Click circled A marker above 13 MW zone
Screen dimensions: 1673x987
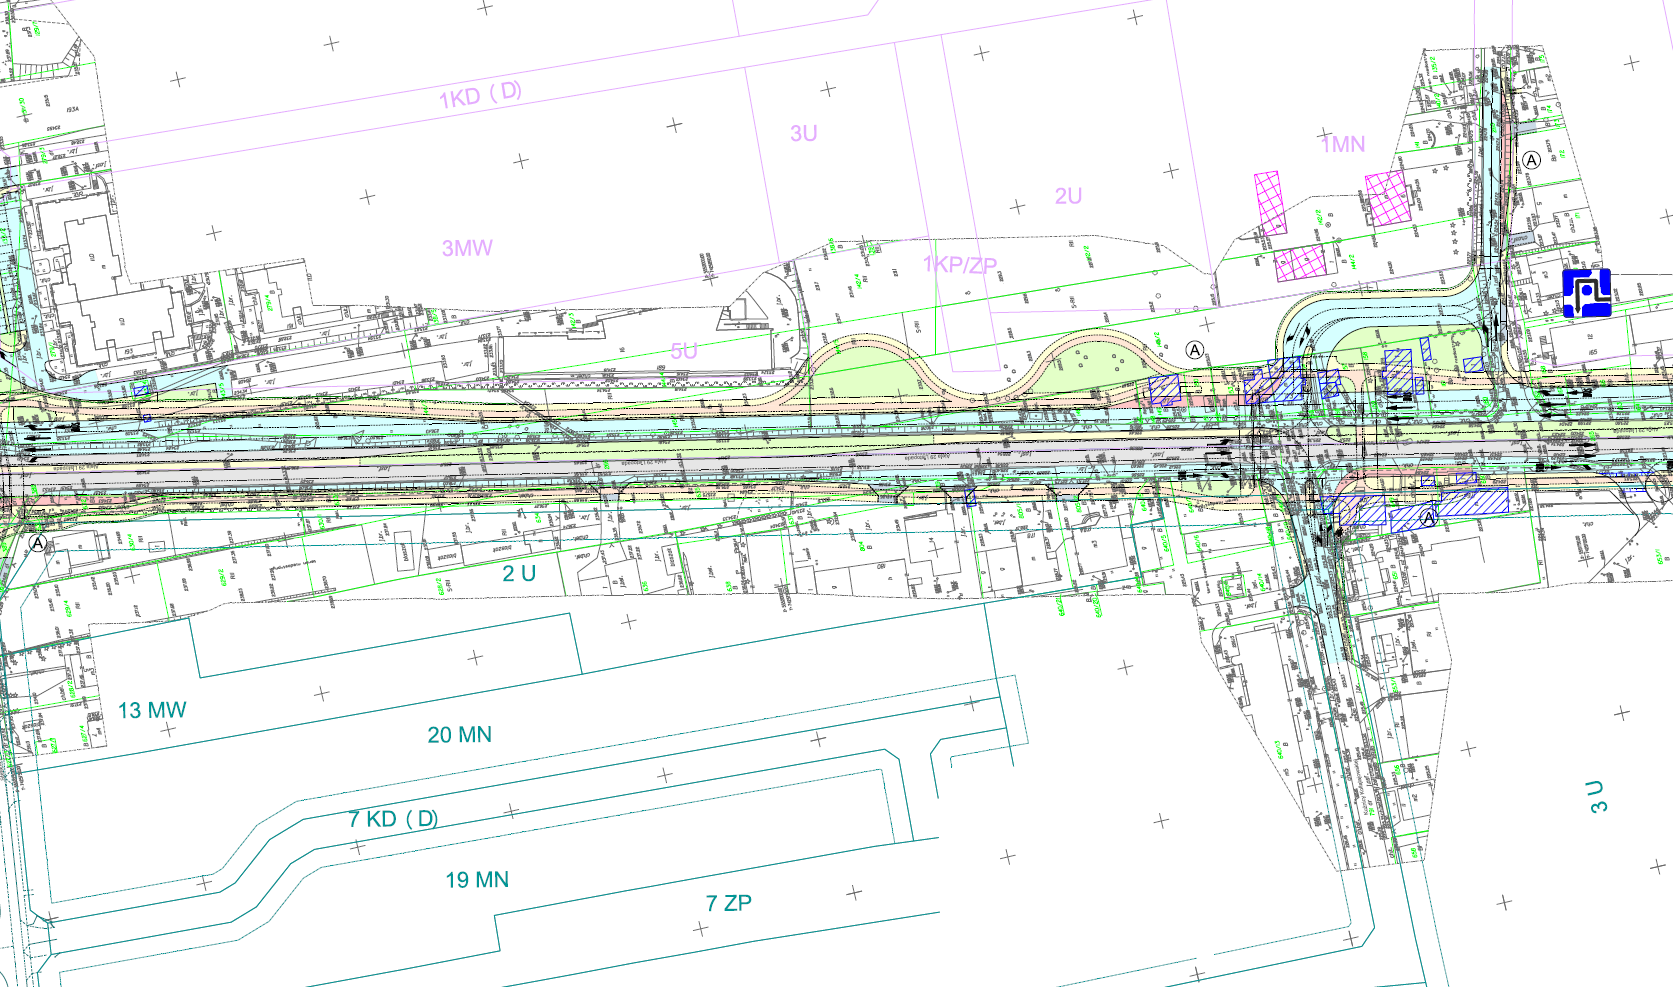pos(38,543)
